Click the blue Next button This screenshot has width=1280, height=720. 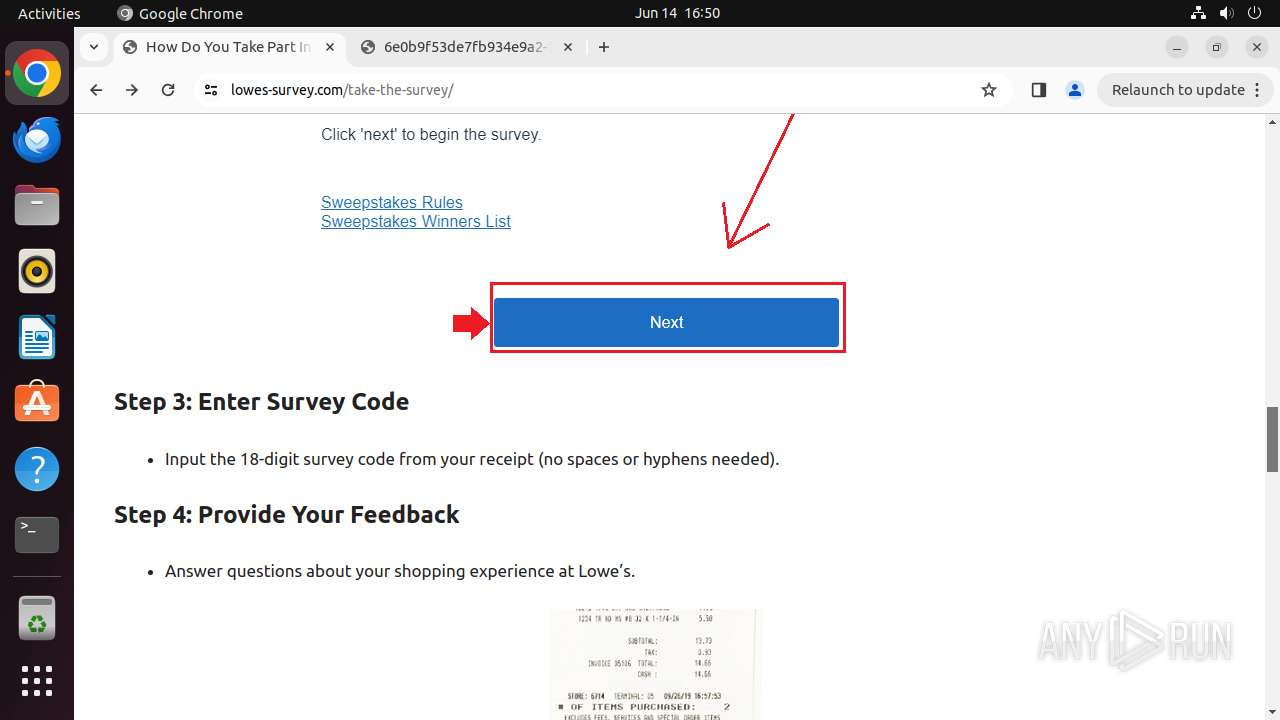click(x=666, y=322)
